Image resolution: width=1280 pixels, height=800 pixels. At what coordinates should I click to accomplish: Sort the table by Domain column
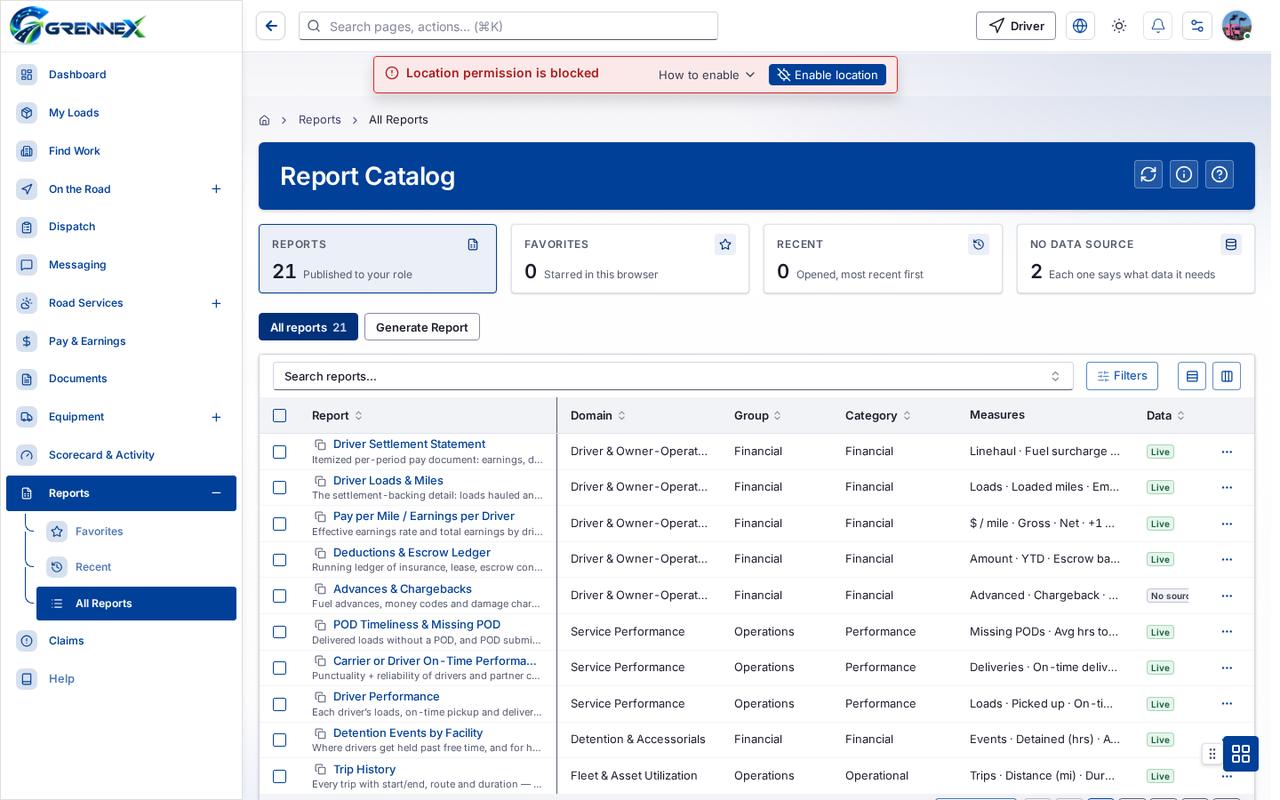598,415
